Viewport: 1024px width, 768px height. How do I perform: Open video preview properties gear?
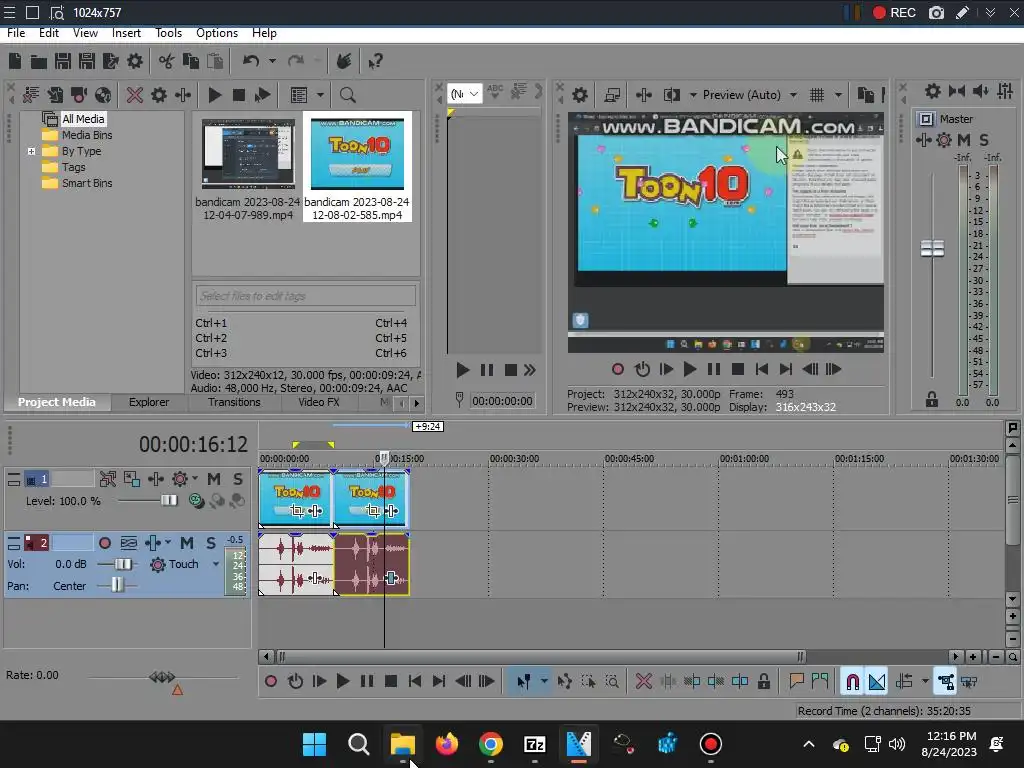click(x=579, y=95)
